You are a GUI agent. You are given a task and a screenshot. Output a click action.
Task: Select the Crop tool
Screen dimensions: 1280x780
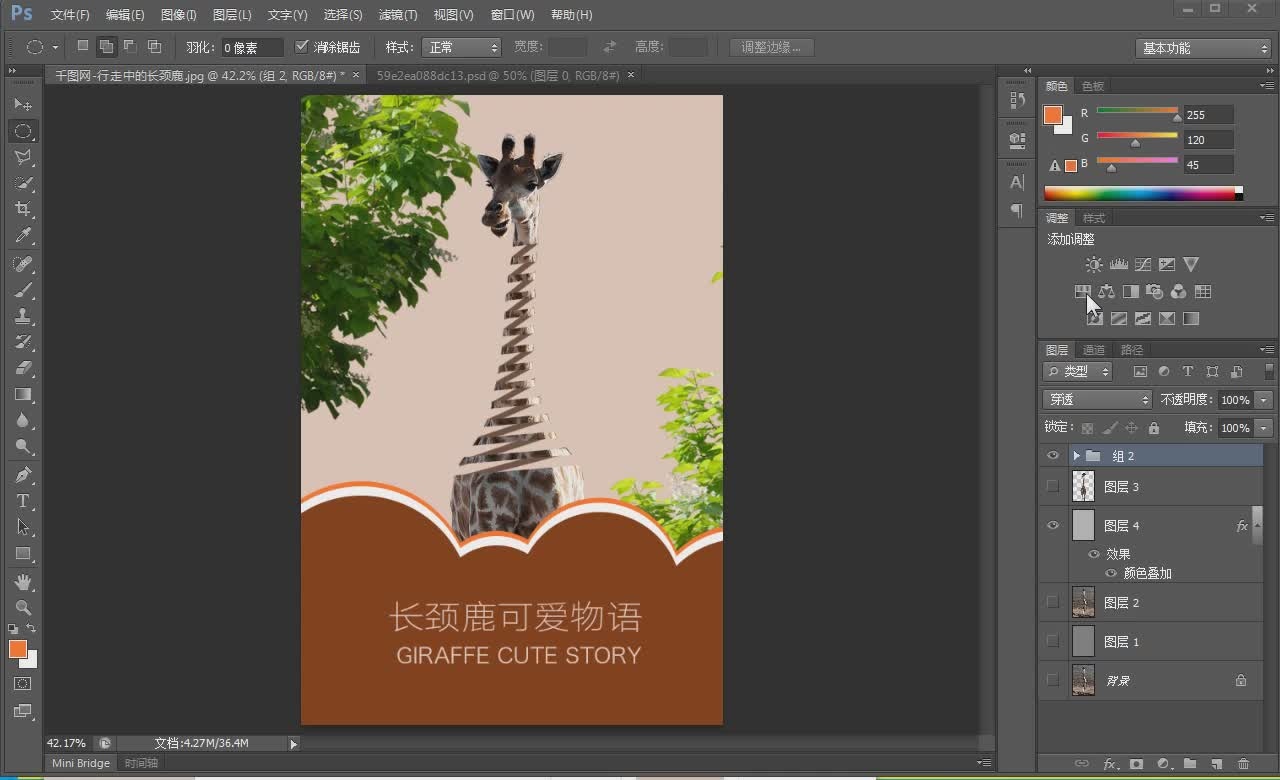[23, 209]
